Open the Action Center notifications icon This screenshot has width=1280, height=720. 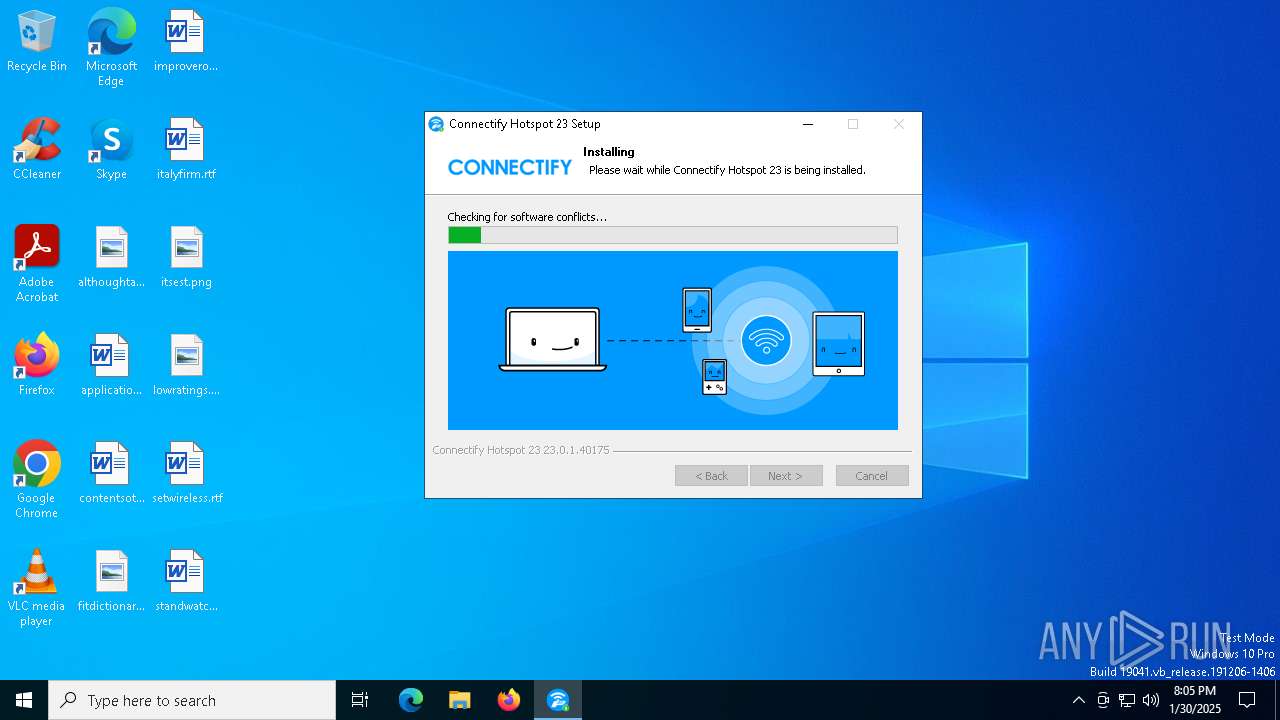1247,700
